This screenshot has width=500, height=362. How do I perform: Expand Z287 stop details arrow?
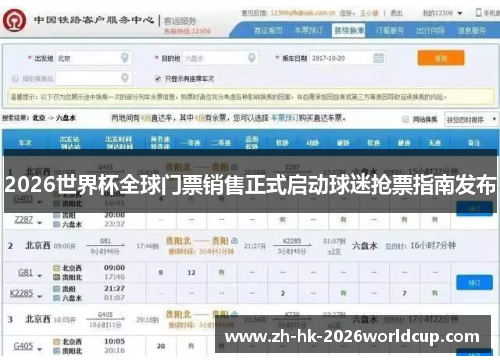coord(40,222)
